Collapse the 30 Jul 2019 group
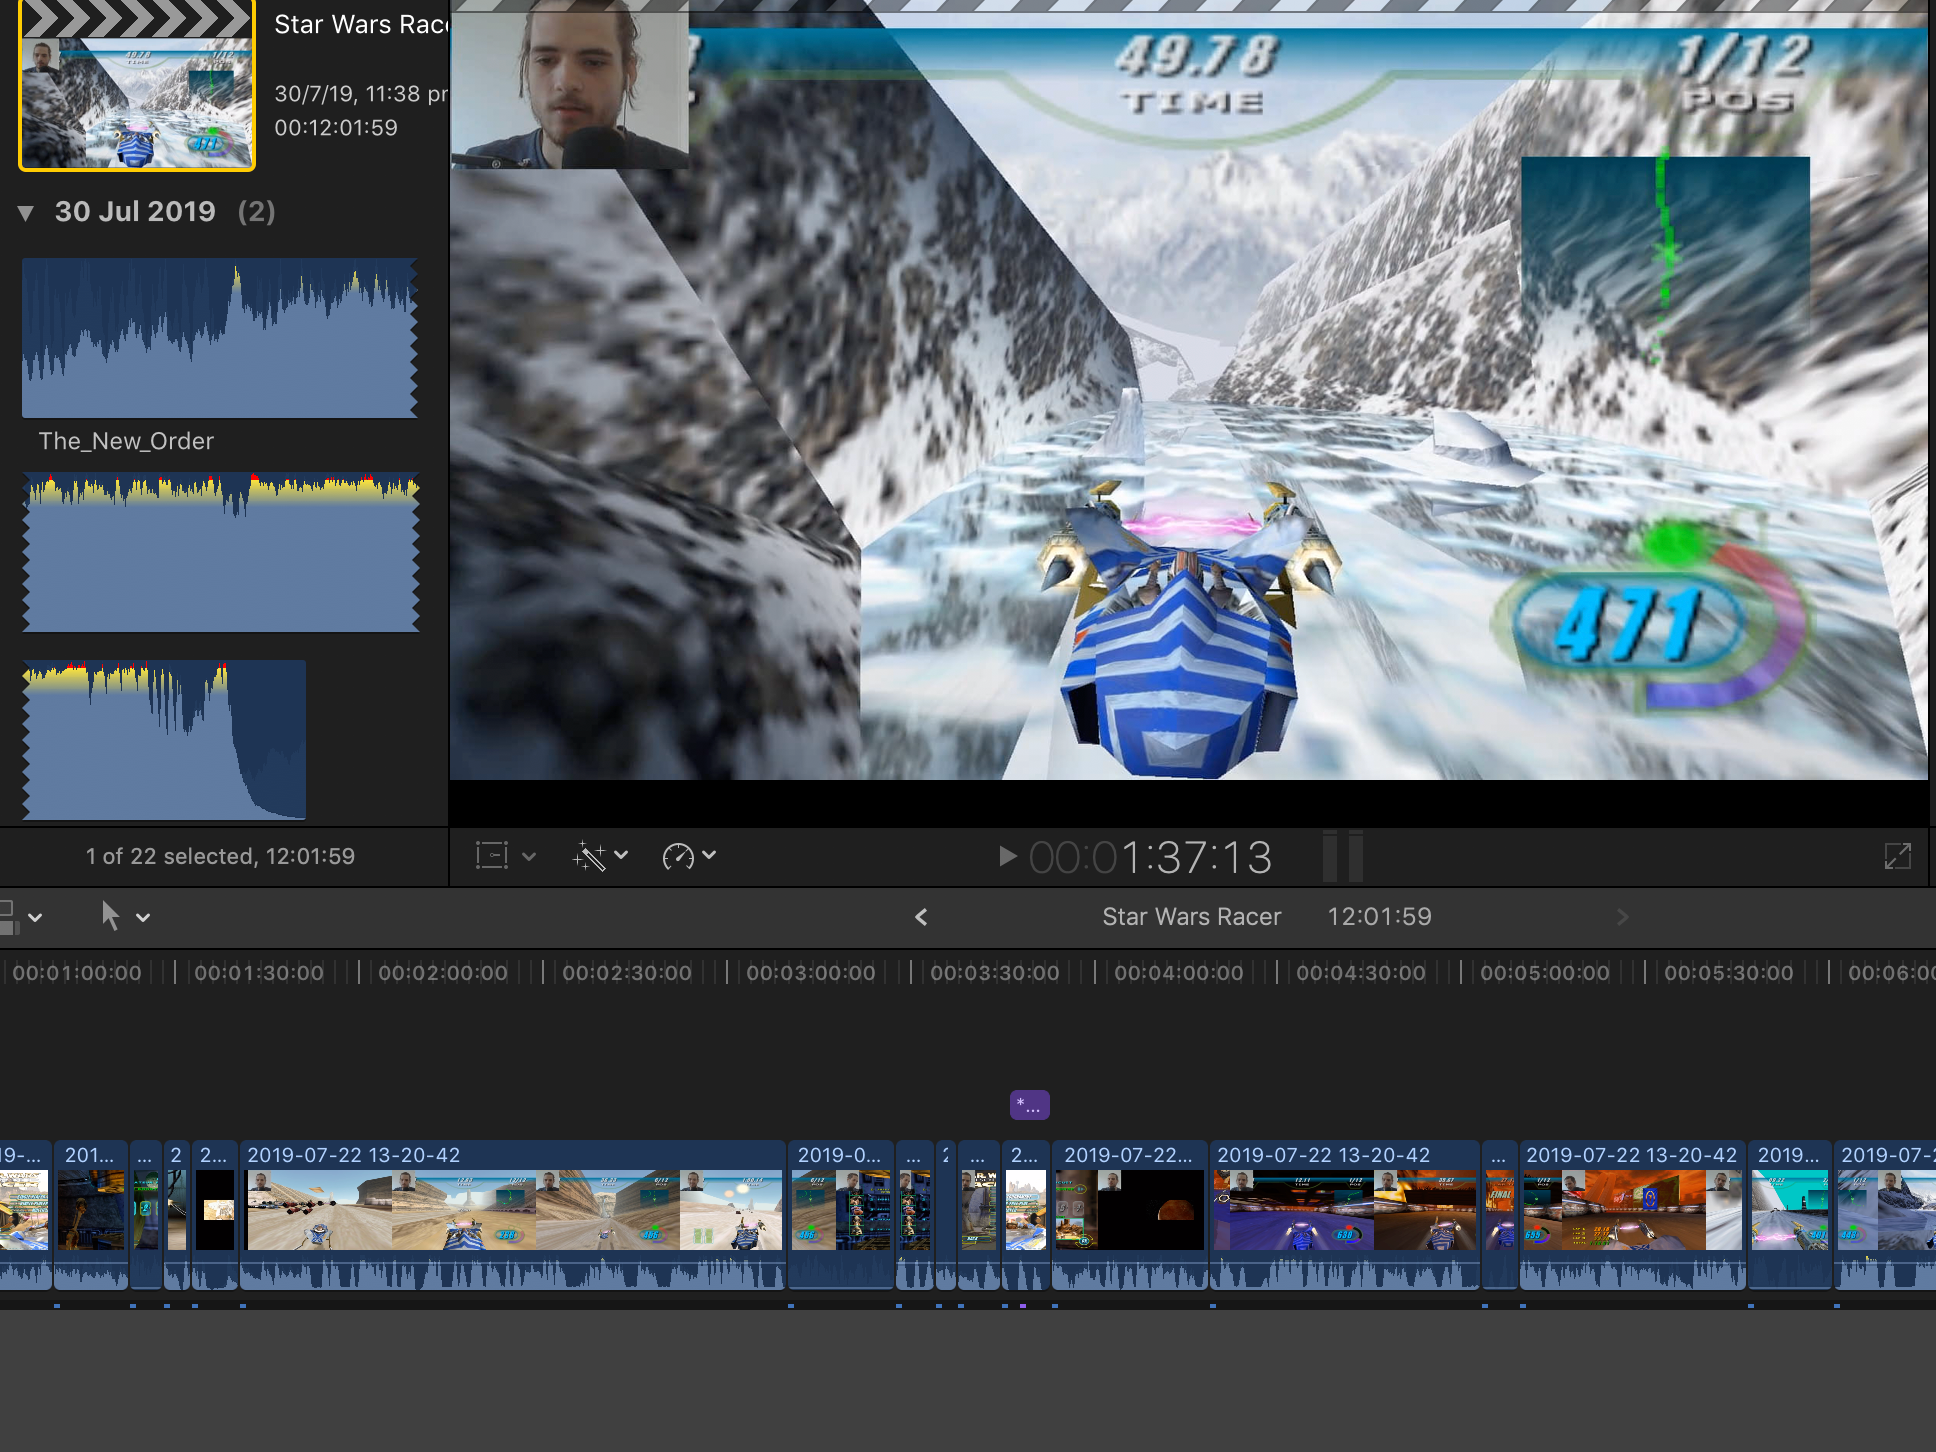 point(26,212)
